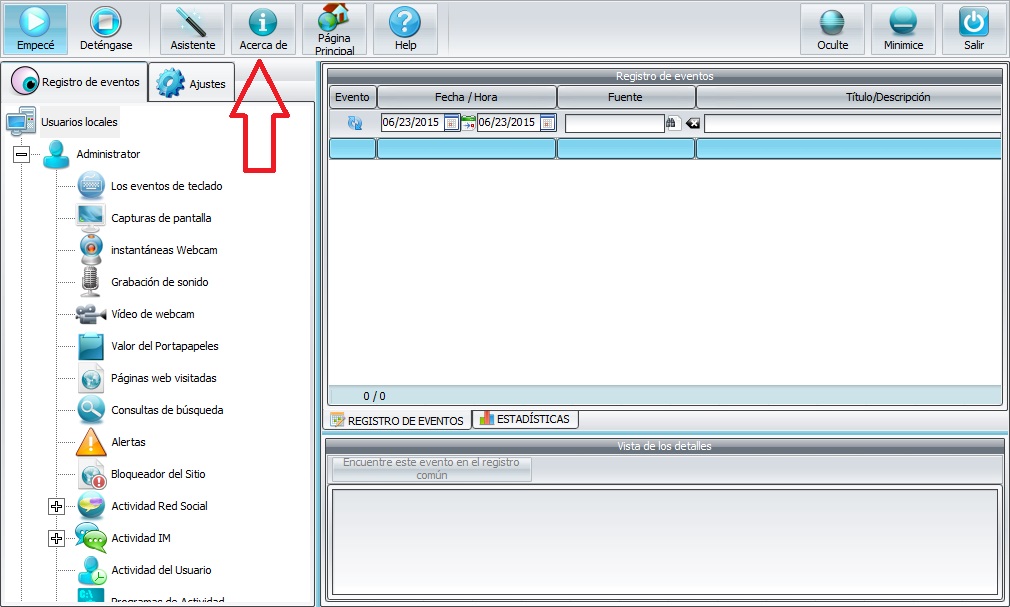Image resolution: width=1010 pixels, height=607 pixels.
Task: Open the Alertas entry
Action: [x=128, y=442]
